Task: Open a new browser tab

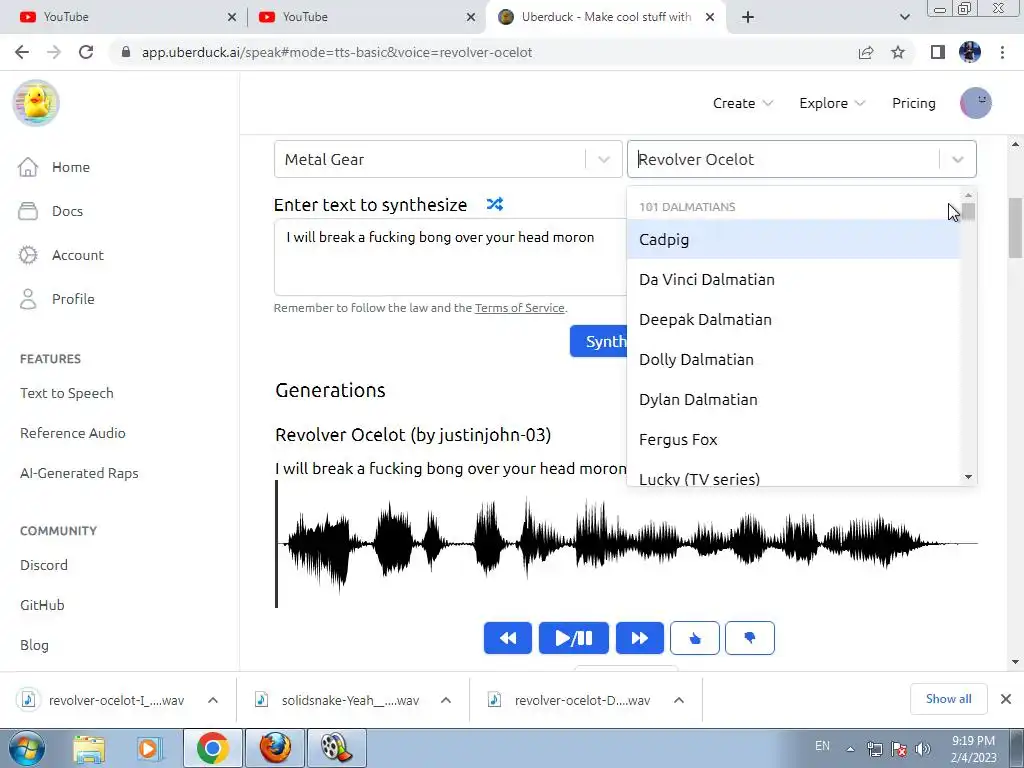Action: tap(748, 17)
